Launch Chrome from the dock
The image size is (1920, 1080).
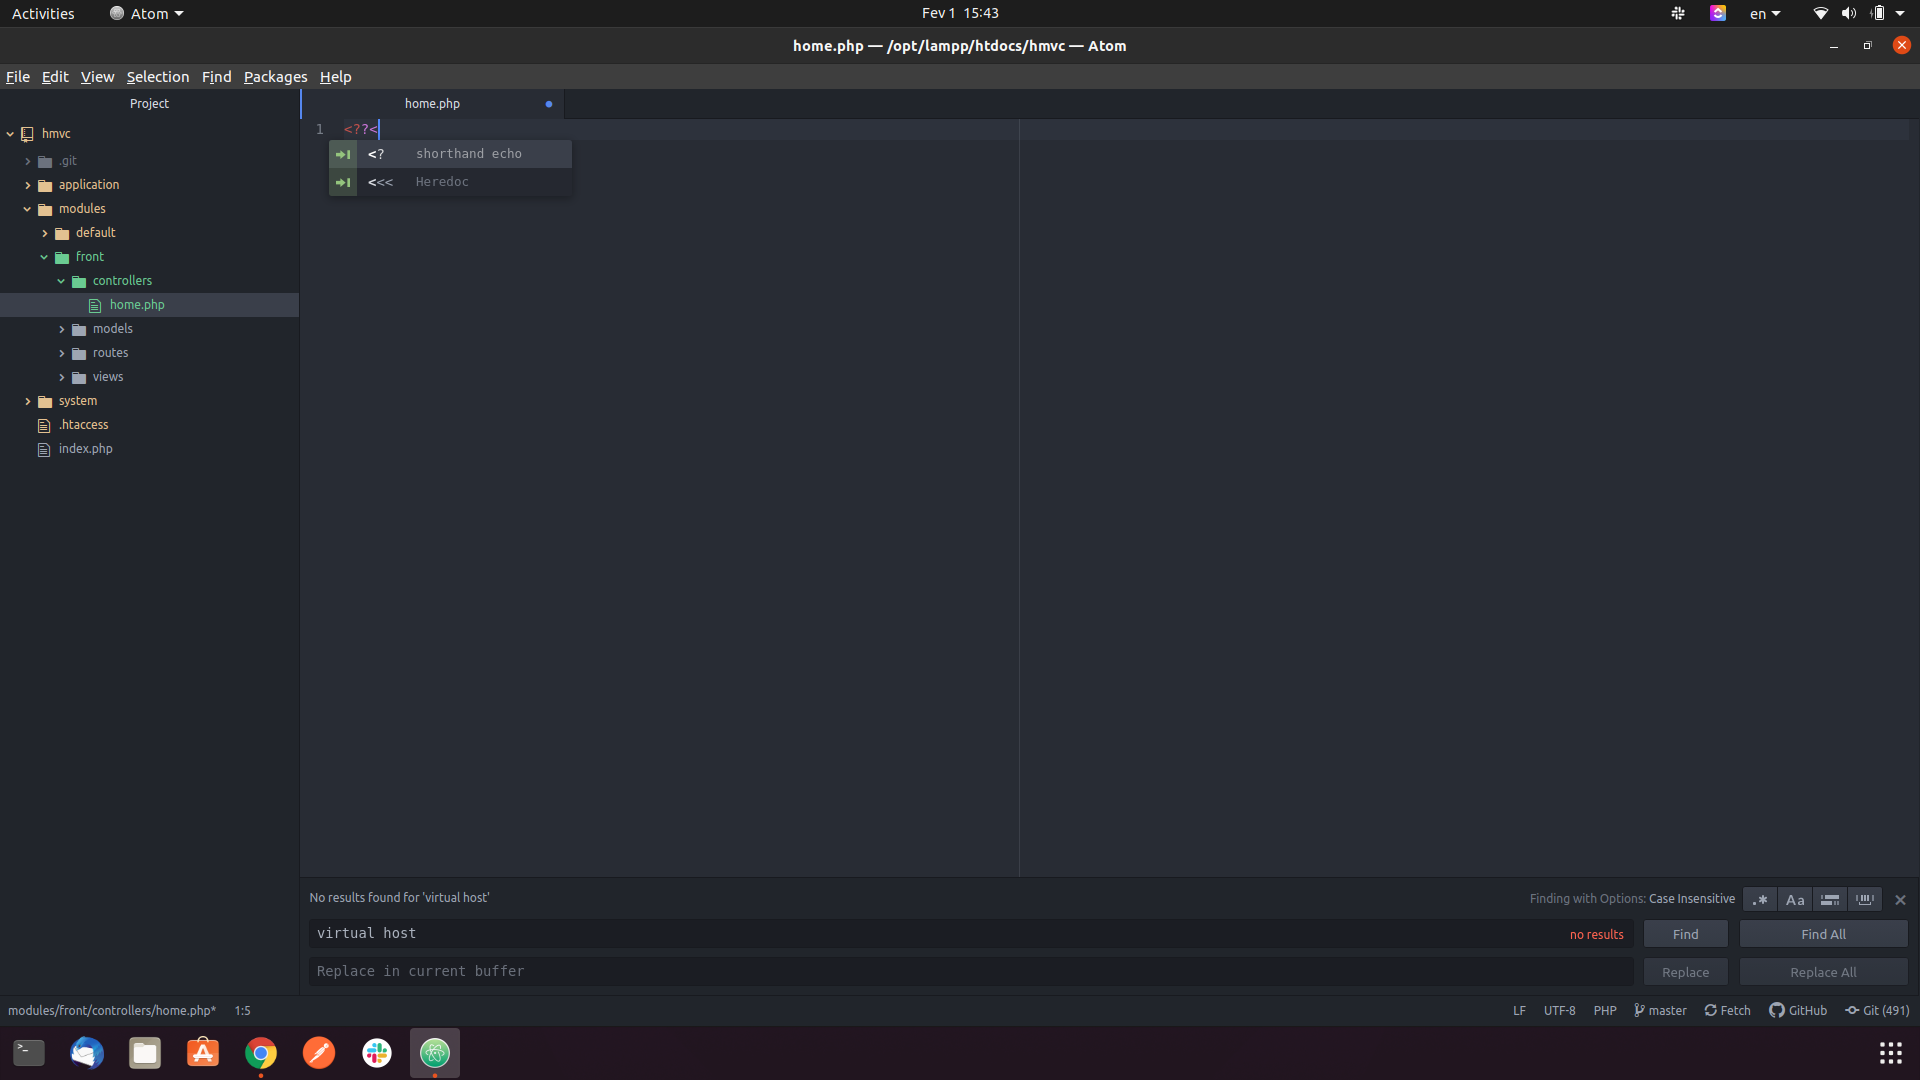pyautogui.click(x=261, y=1053)
